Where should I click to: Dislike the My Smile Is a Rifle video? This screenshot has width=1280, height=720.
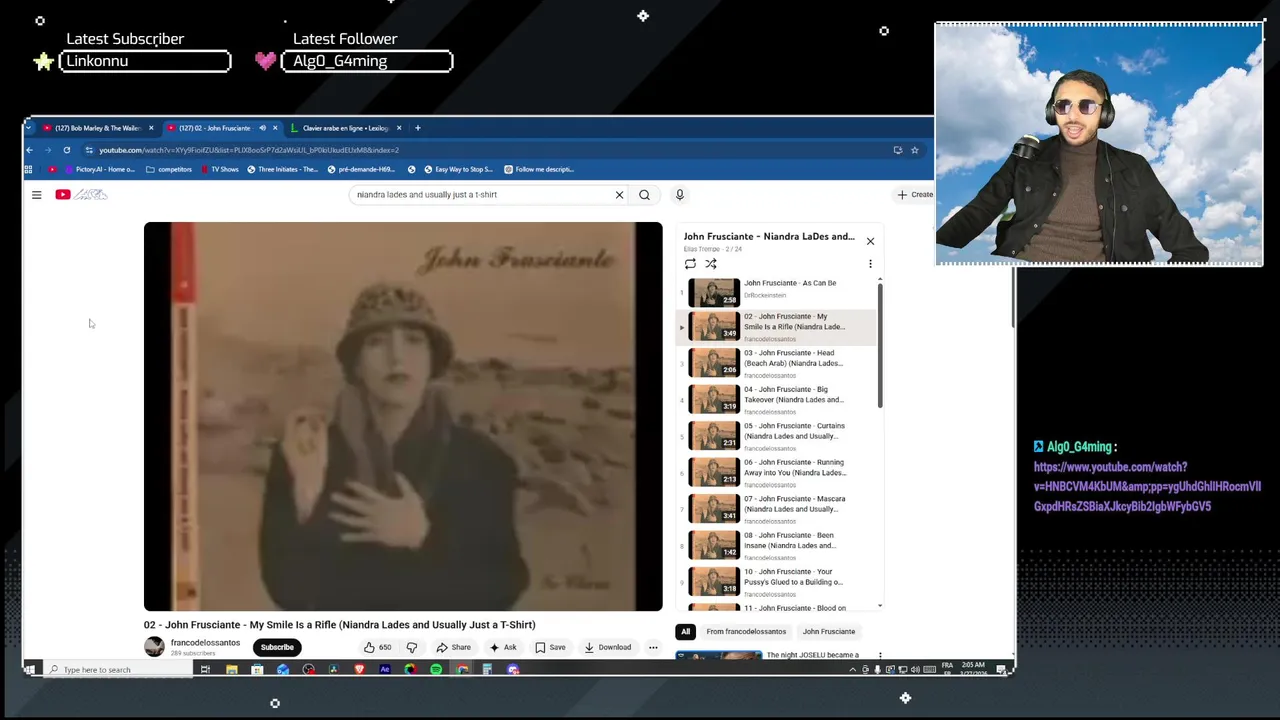click(412, 647)
